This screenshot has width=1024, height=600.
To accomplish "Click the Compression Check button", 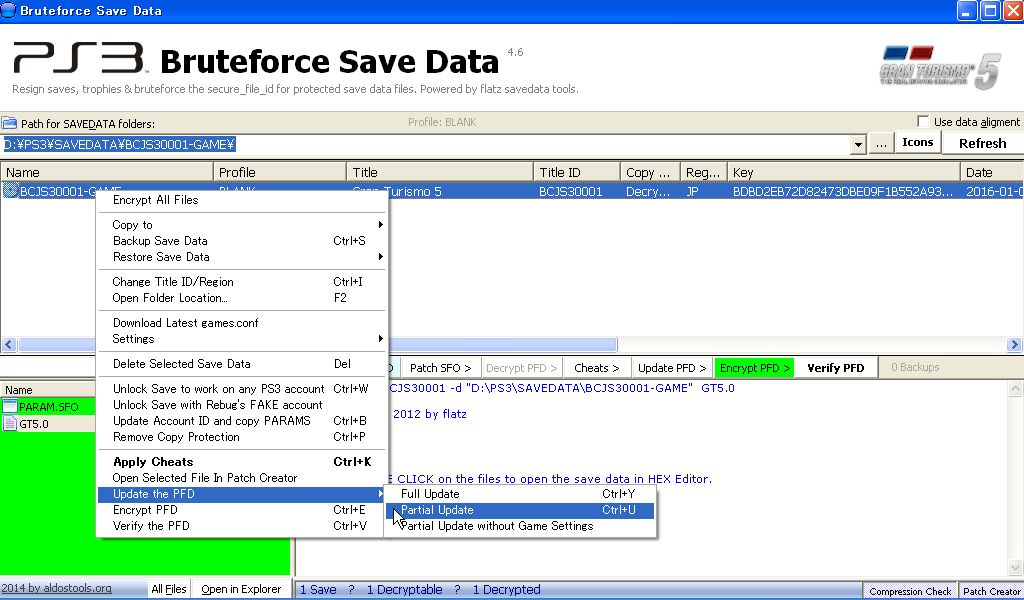I will coord(910,591).
